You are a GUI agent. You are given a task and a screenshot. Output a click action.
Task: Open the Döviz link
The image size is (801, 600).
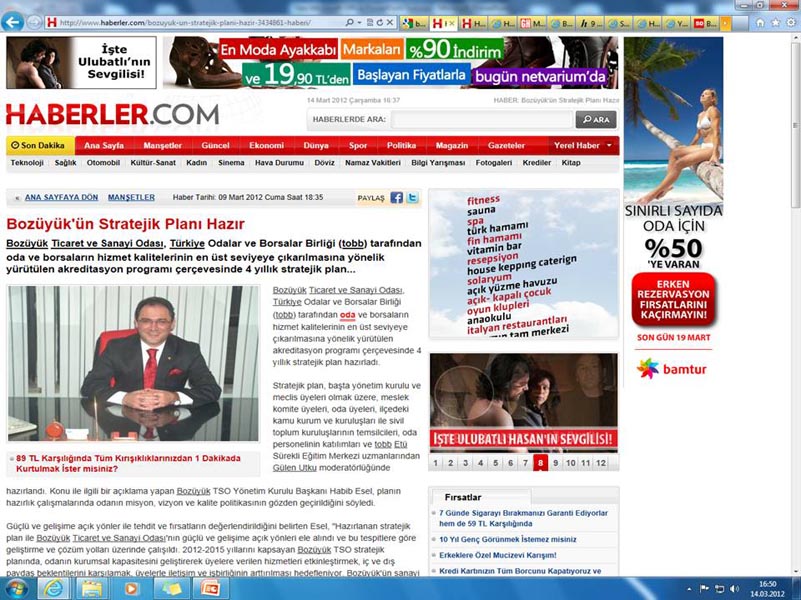(324, 163)
